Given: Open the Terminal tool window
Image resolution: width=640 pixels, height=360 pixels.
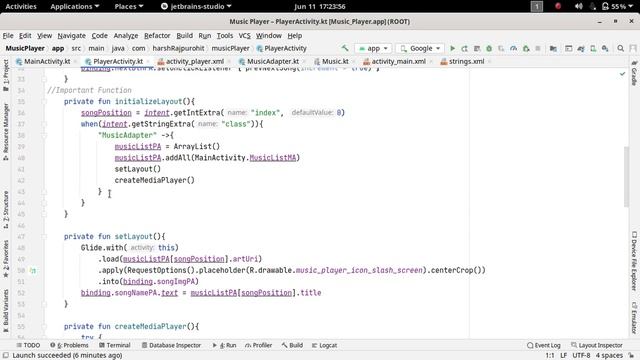Looking at the screenshot, I should (x=115, y=345).
